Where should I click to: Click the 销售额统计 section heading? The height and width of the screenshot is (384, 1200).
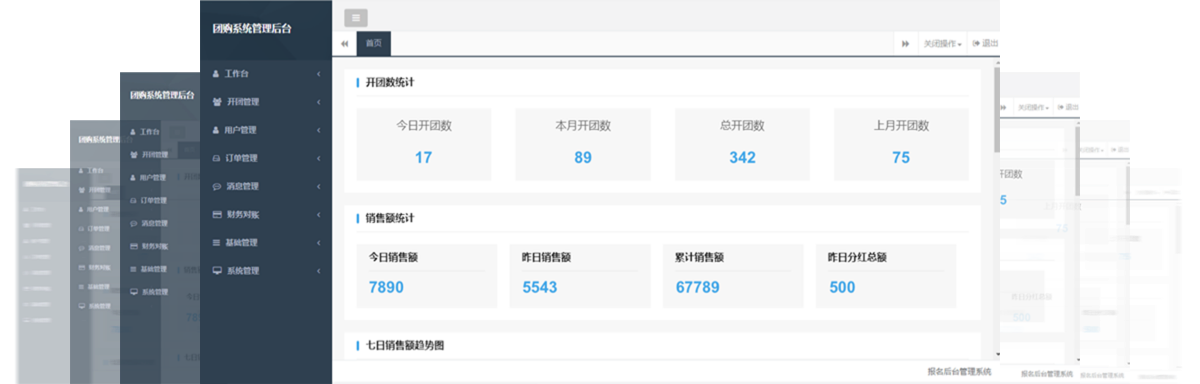[x=390, y=217]
